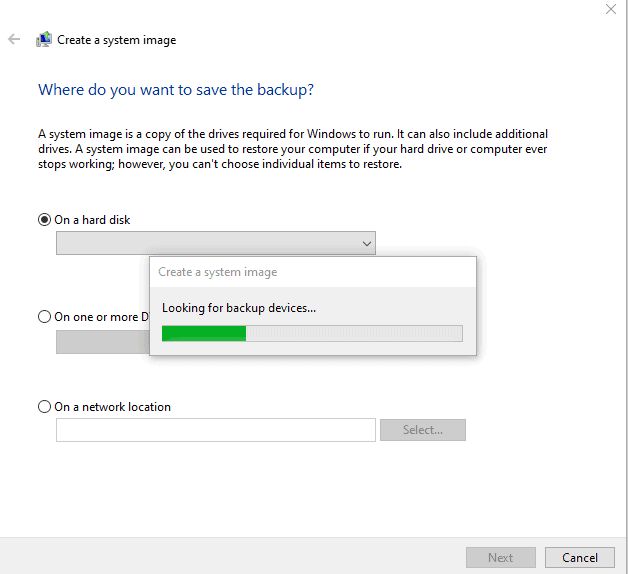Click the popup title 'Create a system image'
Image resolution: width=628 pixels, height=574 pixels.
point(217,272)
